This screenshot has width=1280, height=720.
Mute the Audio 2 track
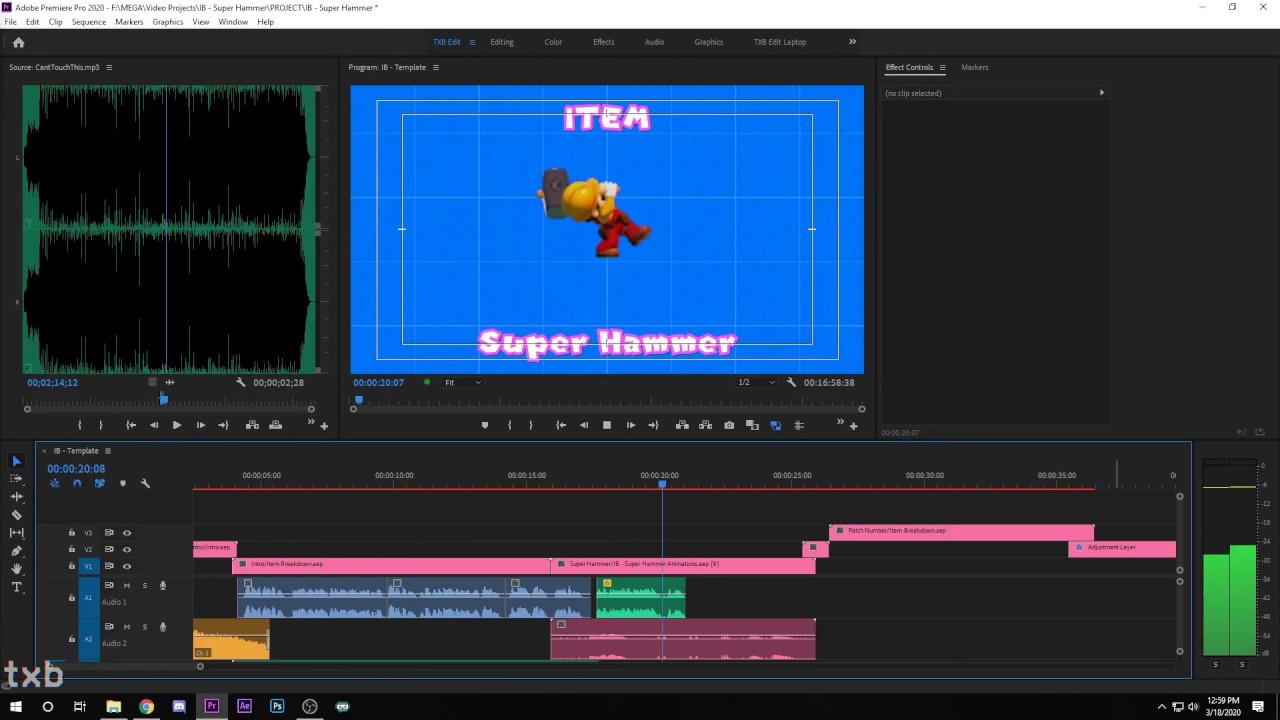[x=127, y=627]
